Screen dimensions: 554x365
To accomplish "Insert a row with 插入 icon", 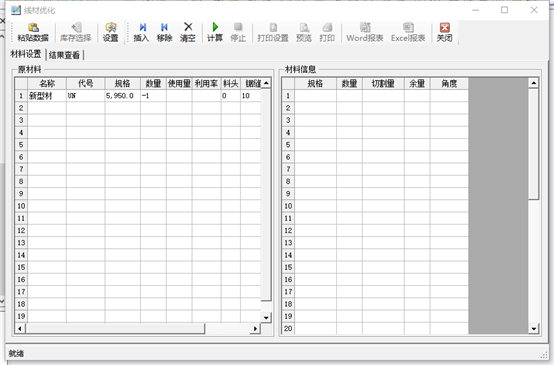I will click(141, 32).
